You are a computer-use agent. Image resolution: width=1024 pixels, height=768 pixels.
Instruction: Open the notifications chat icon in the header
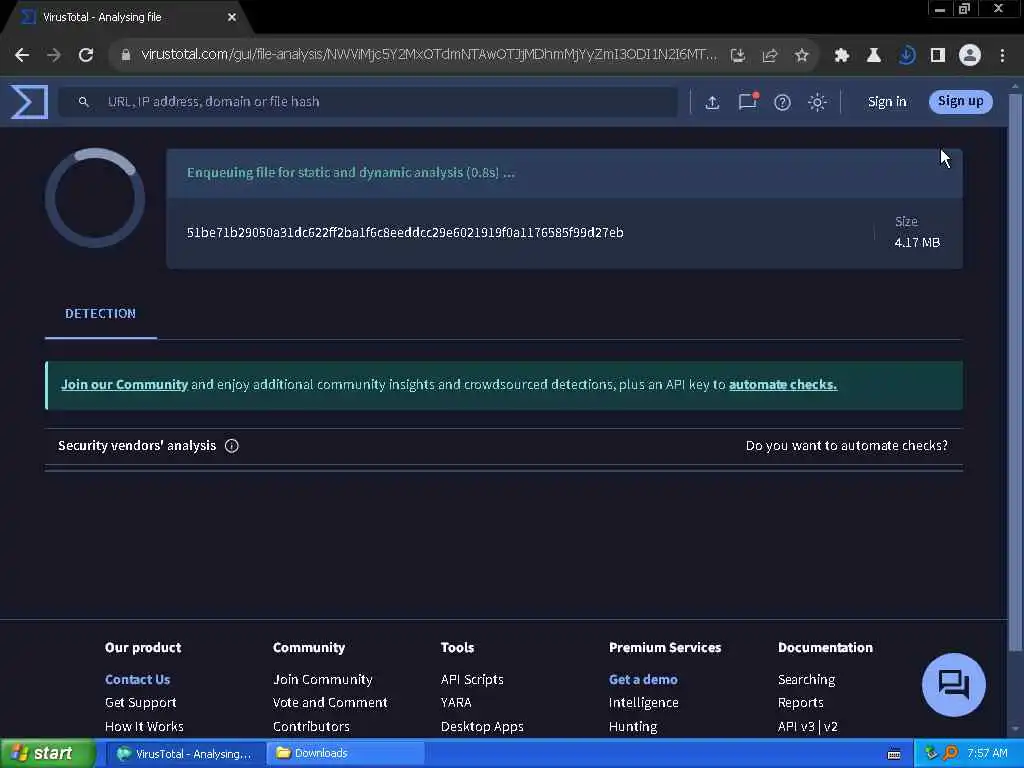[x=748, y=101]
